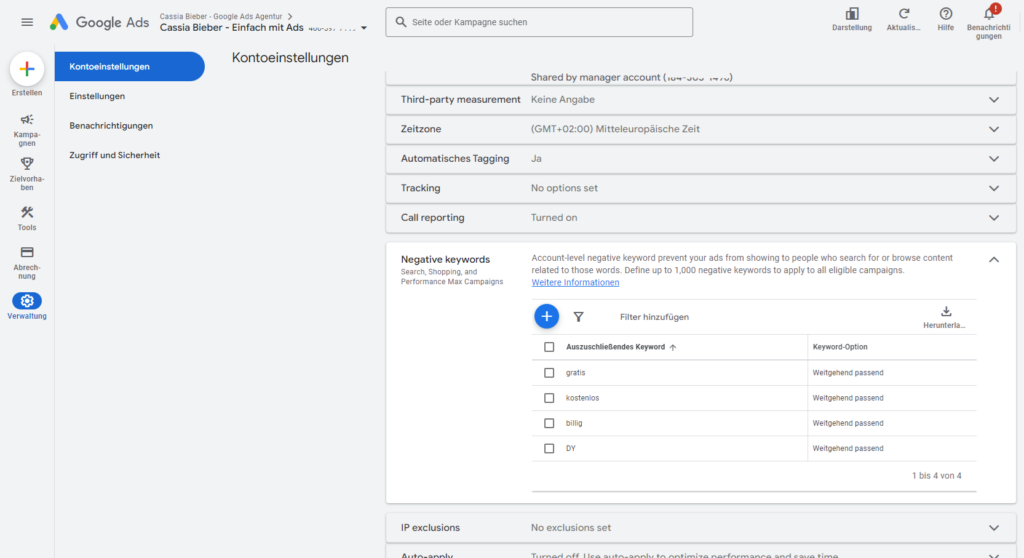The image size is (1024, 558).
Task: Select the checkbox for keyword billig
Action: (x=549, y=423)
